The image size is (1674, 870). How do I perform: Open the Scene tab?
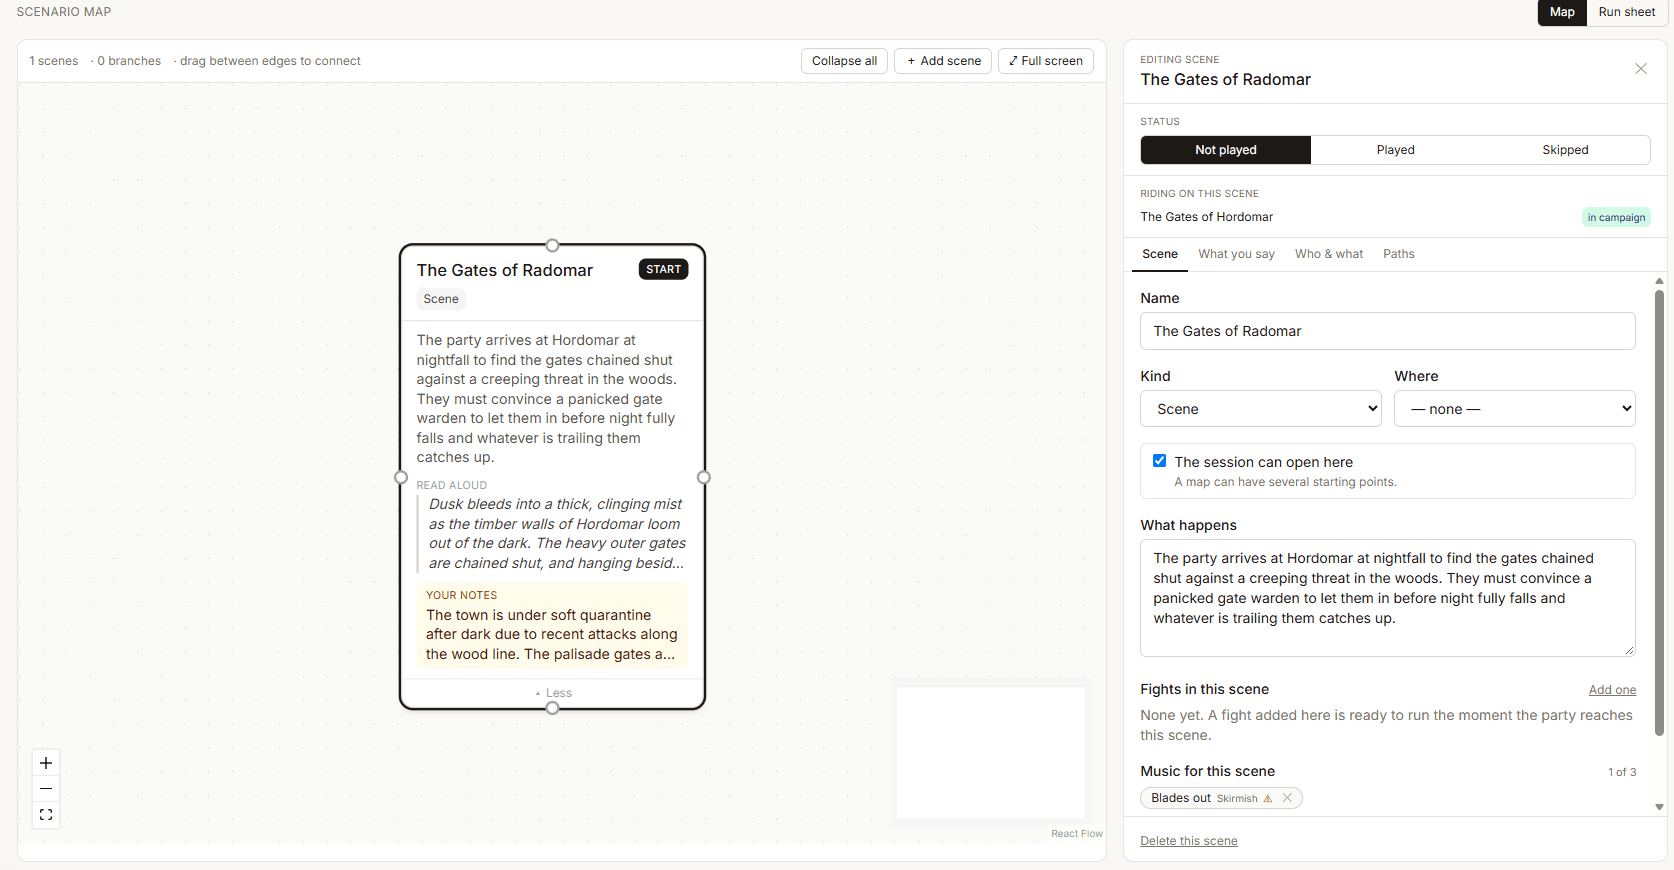(1160, 254)
